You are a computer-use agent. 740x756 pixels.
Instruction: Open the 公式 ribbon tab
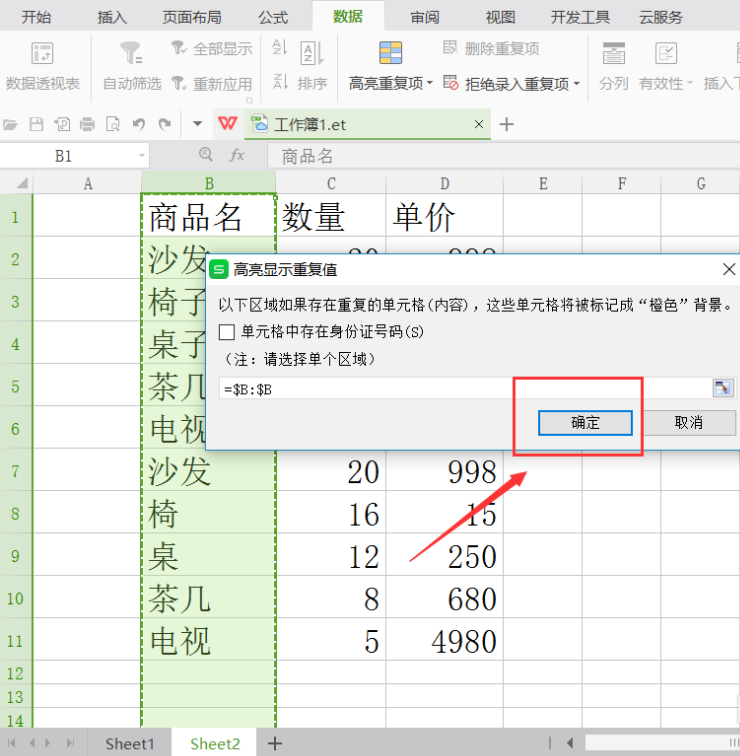273,17
